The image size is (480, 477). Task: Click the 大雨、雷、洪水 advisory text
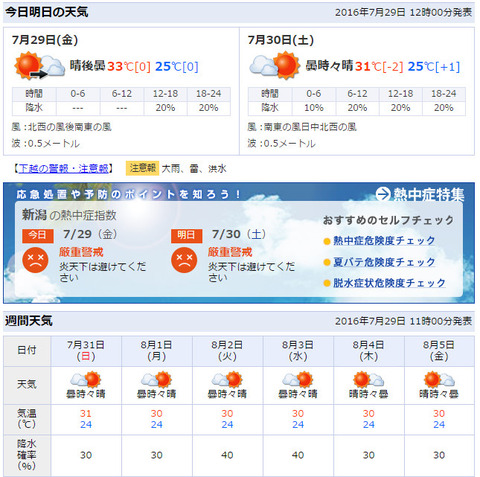194,169
